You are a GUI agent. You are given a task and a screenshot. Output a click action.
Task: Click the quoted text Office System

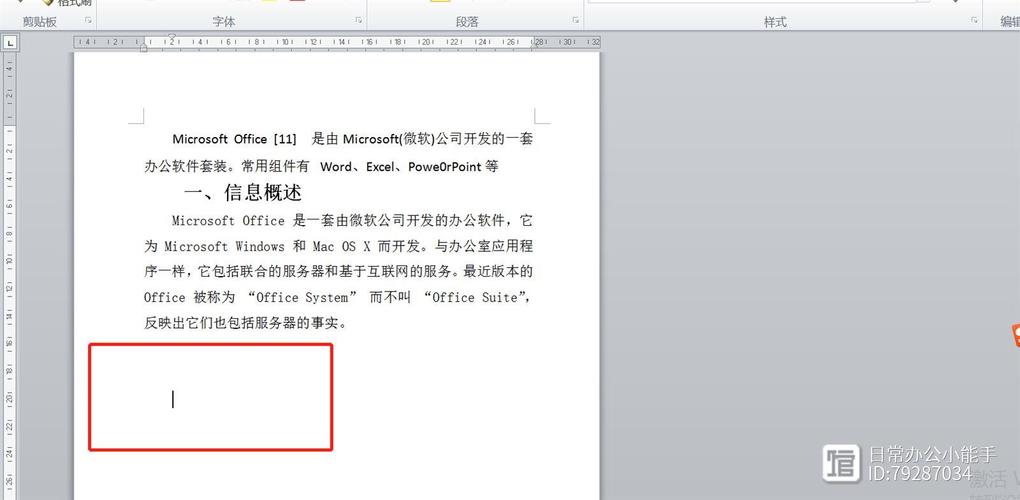click(302, 297)
